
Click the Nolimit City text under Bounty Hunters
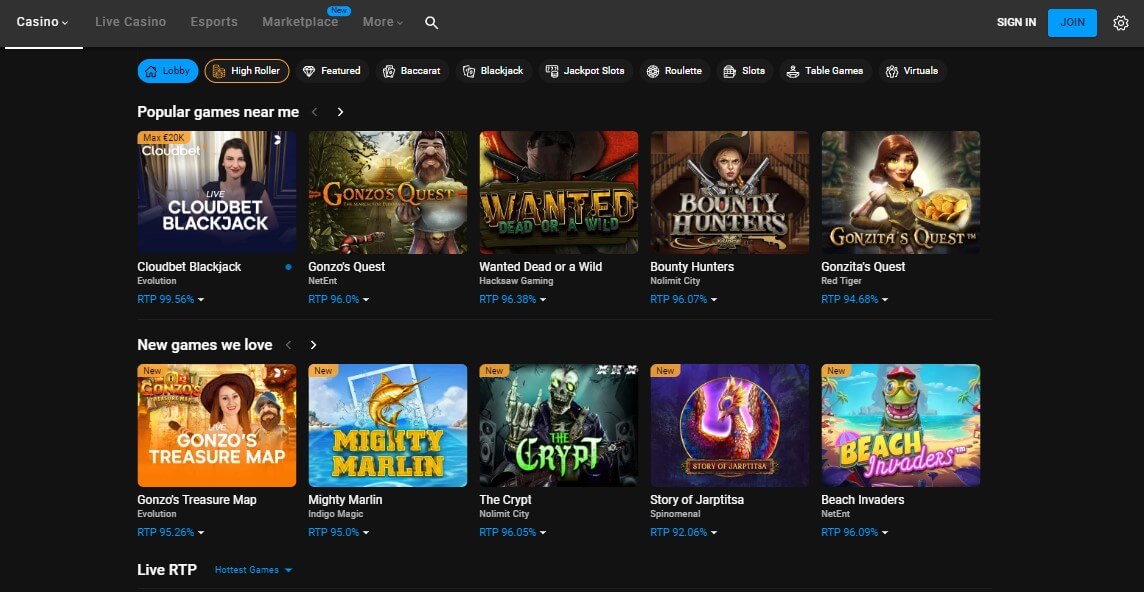tap(675, 281)
